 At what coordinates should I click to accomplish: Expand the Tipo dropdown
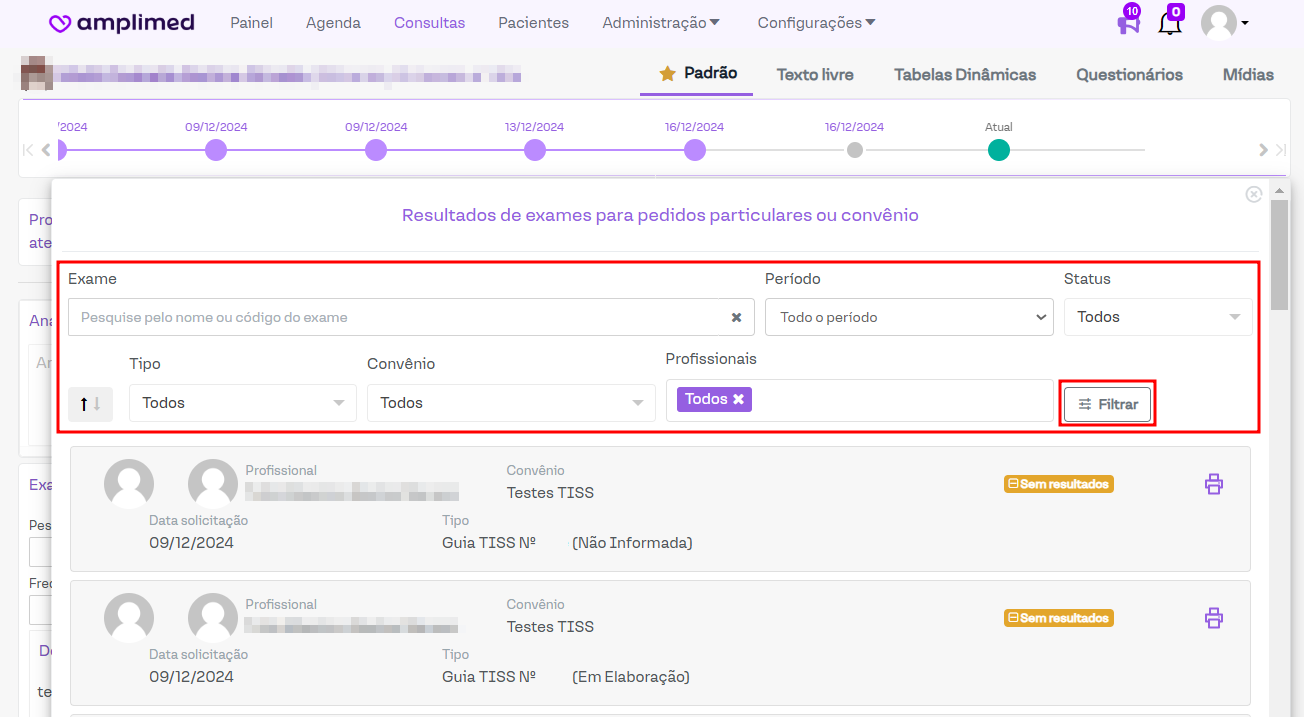[242, 403]
